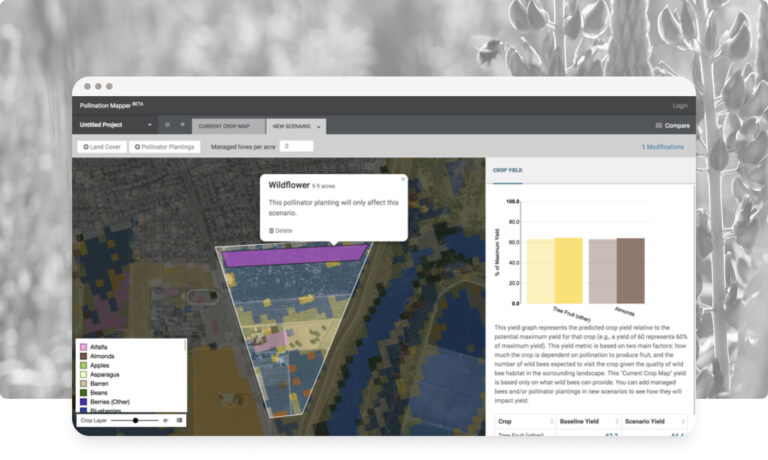Click the scenario list icon beside the plus
Viewport: 768px width, 460px height.
167,125
